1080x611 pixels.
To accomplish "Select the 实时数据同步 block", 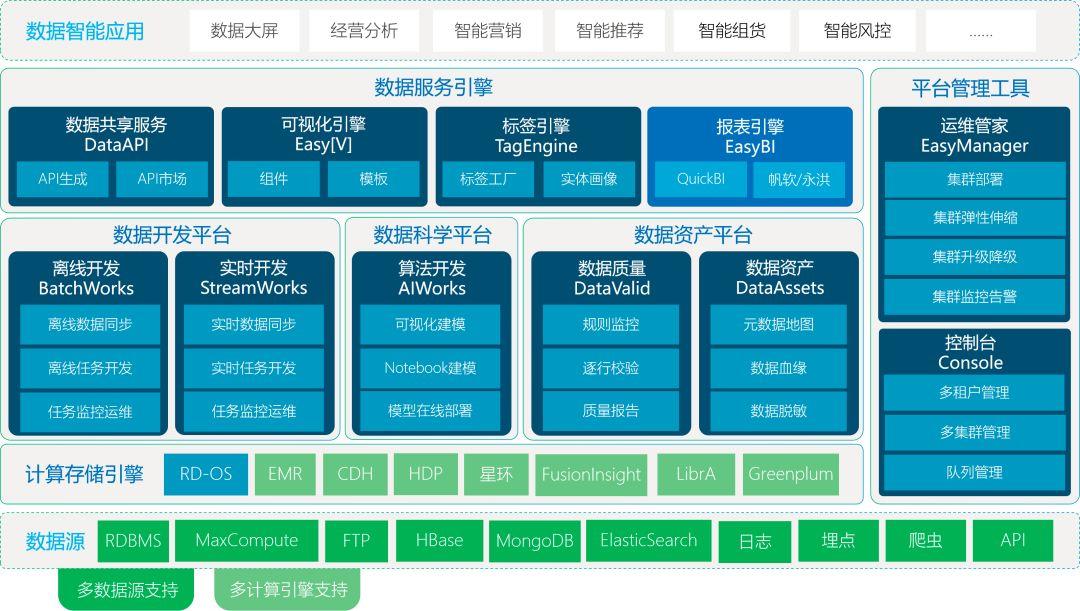I will tap(253, 324).
